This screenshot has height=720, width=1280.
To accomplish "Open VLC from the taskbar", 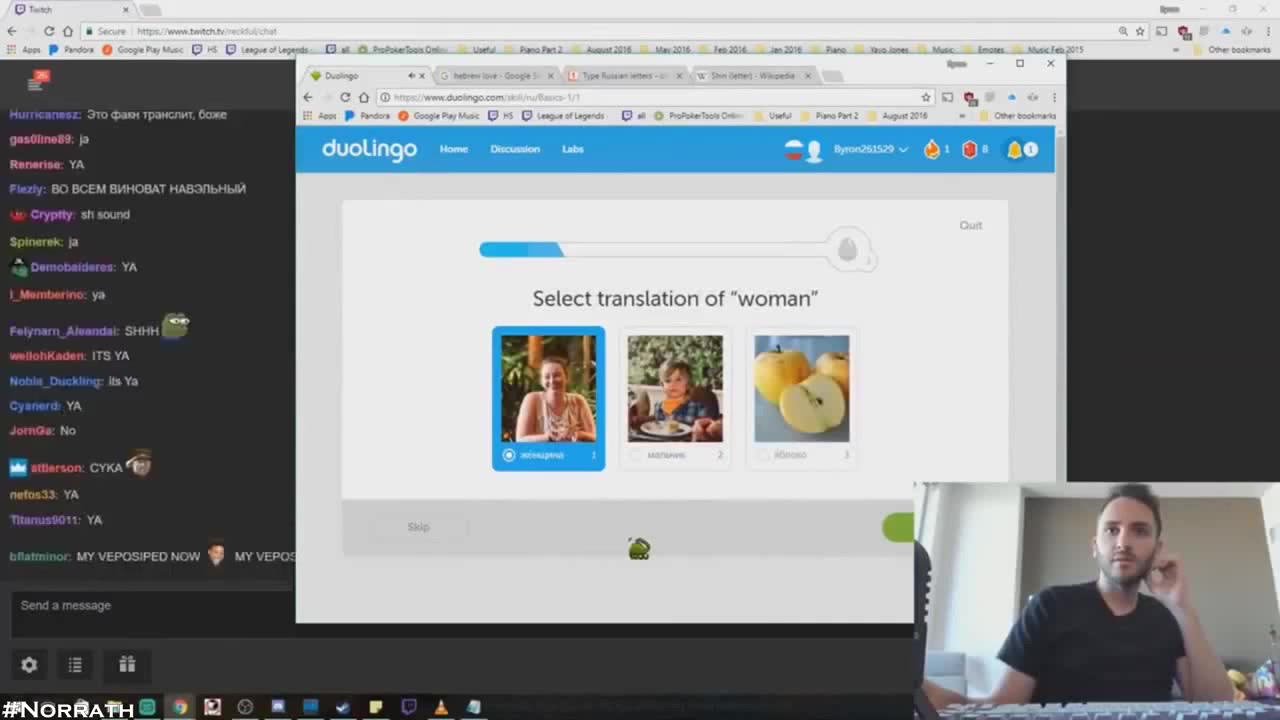I will click(441, 707).
